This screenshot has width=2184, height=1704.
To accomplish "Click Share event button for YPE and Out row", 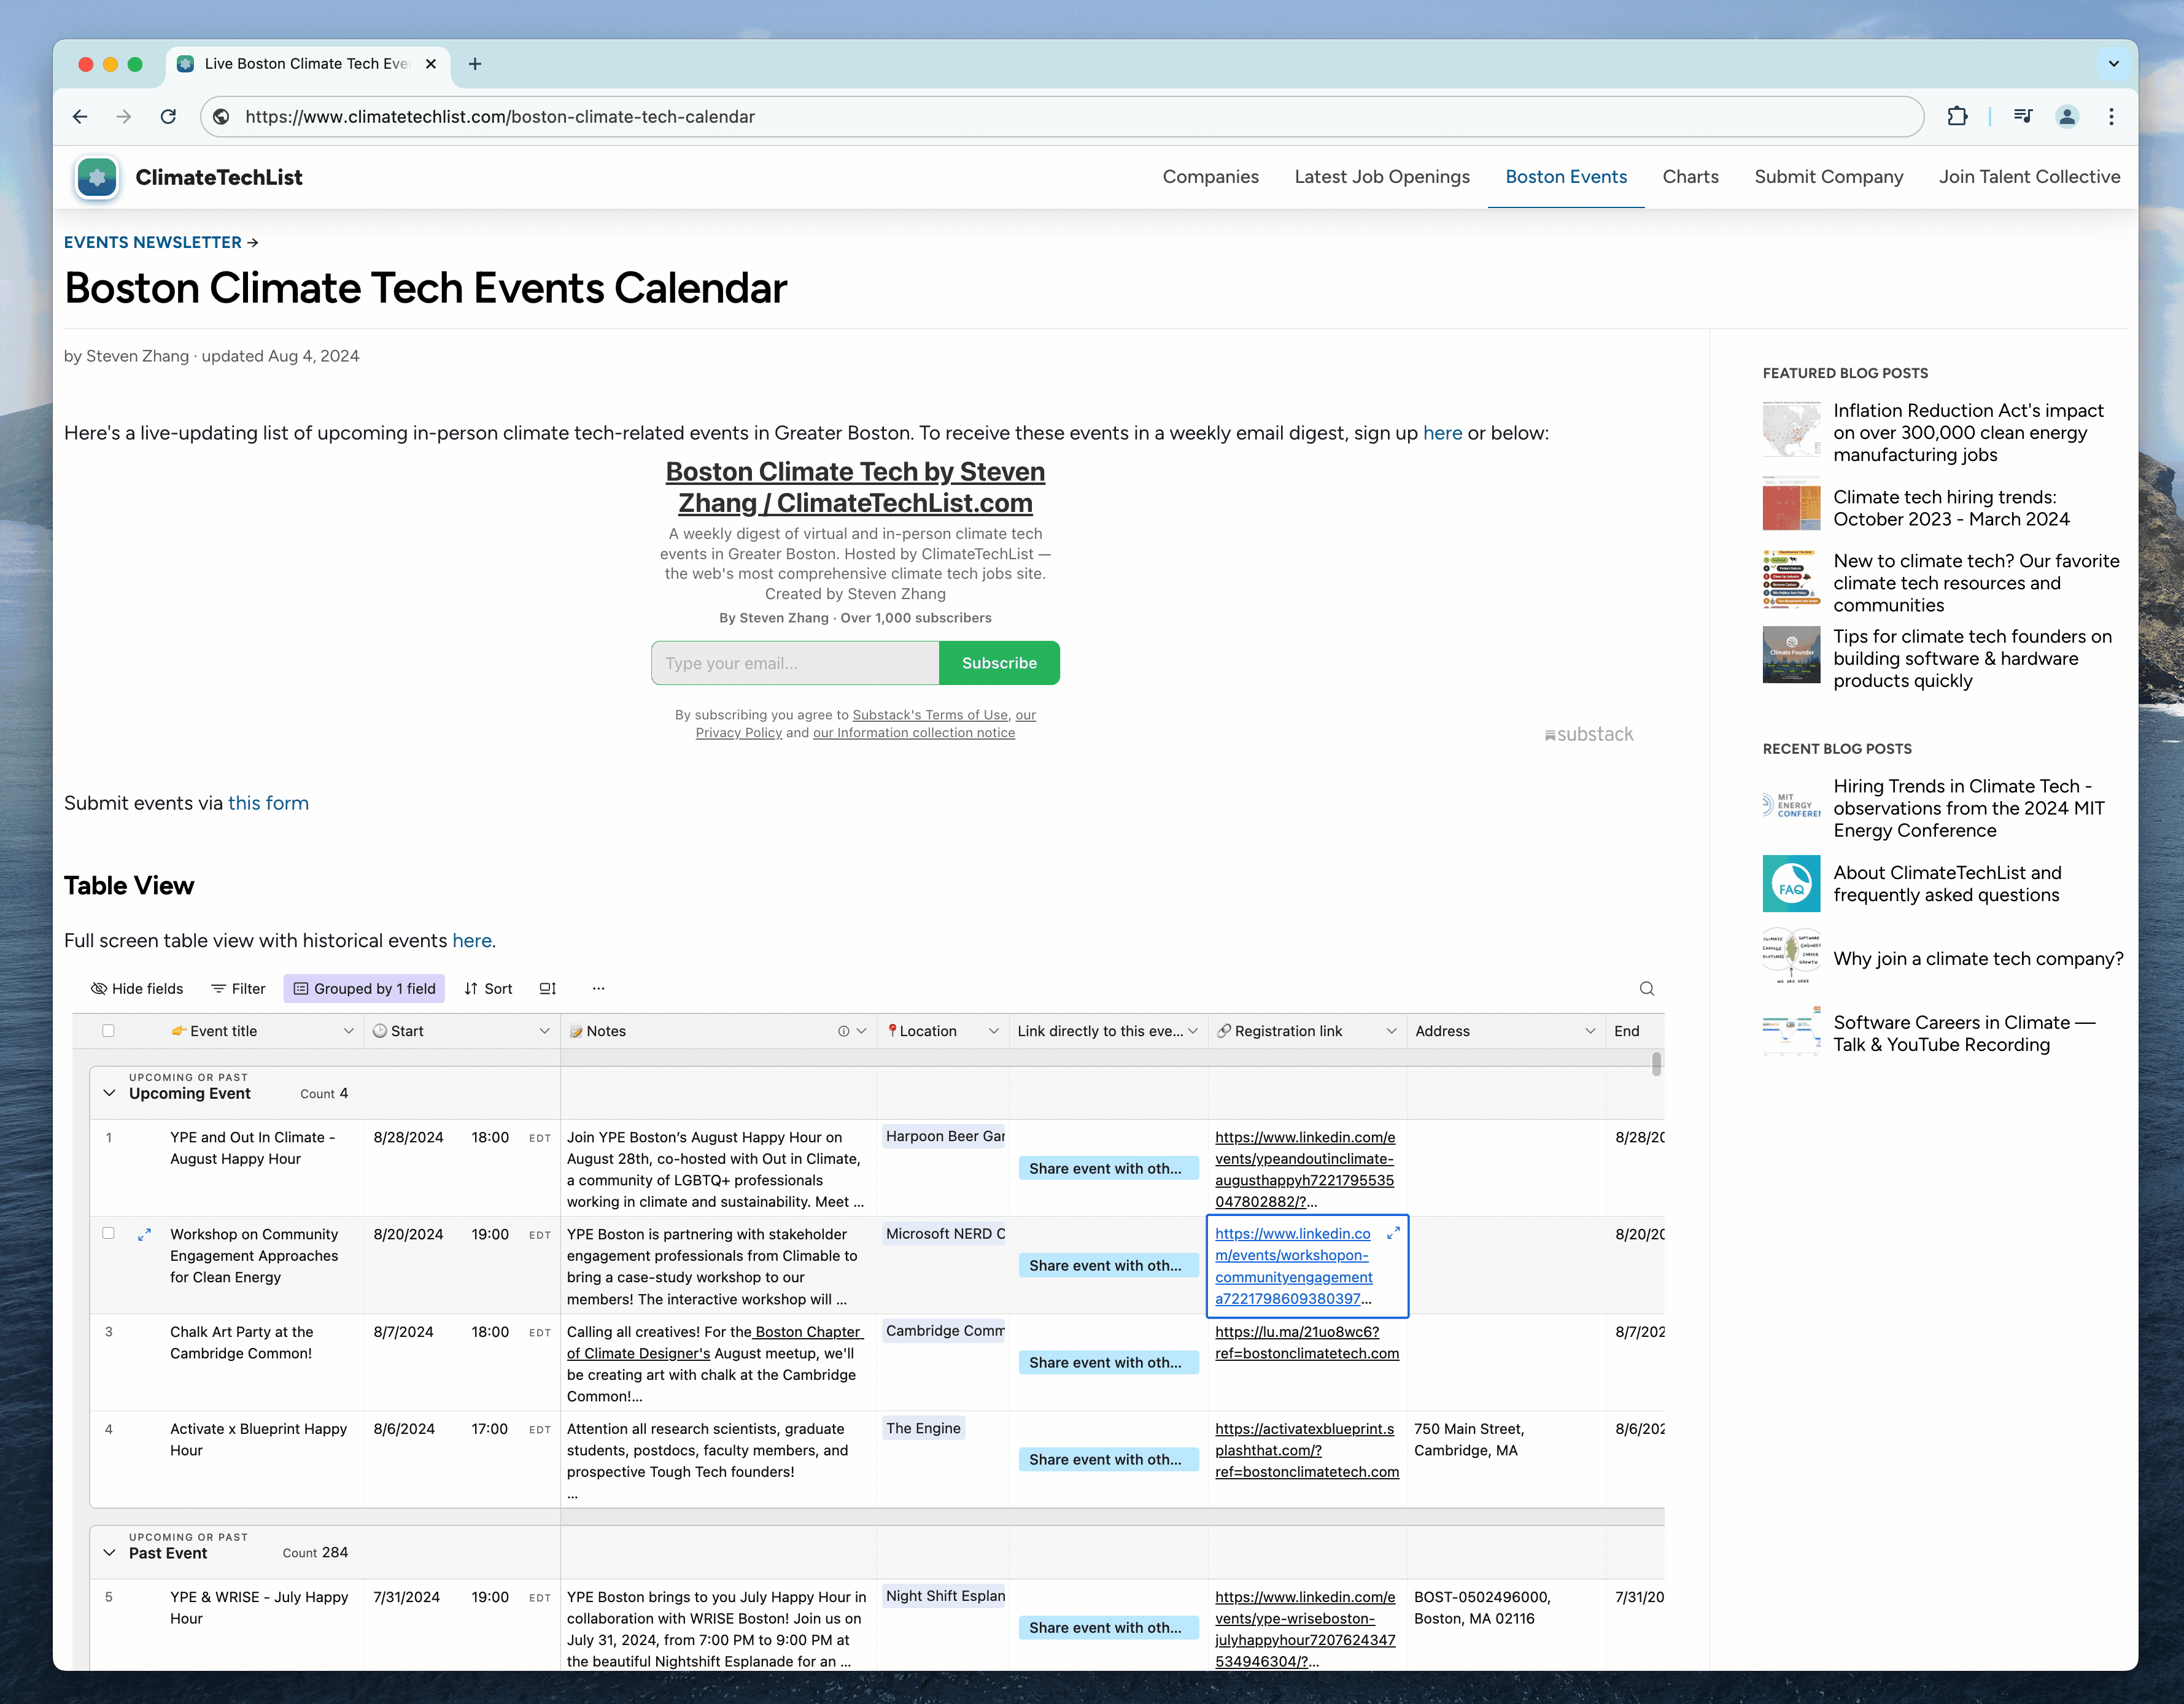I will [x=1108, y=1169].
